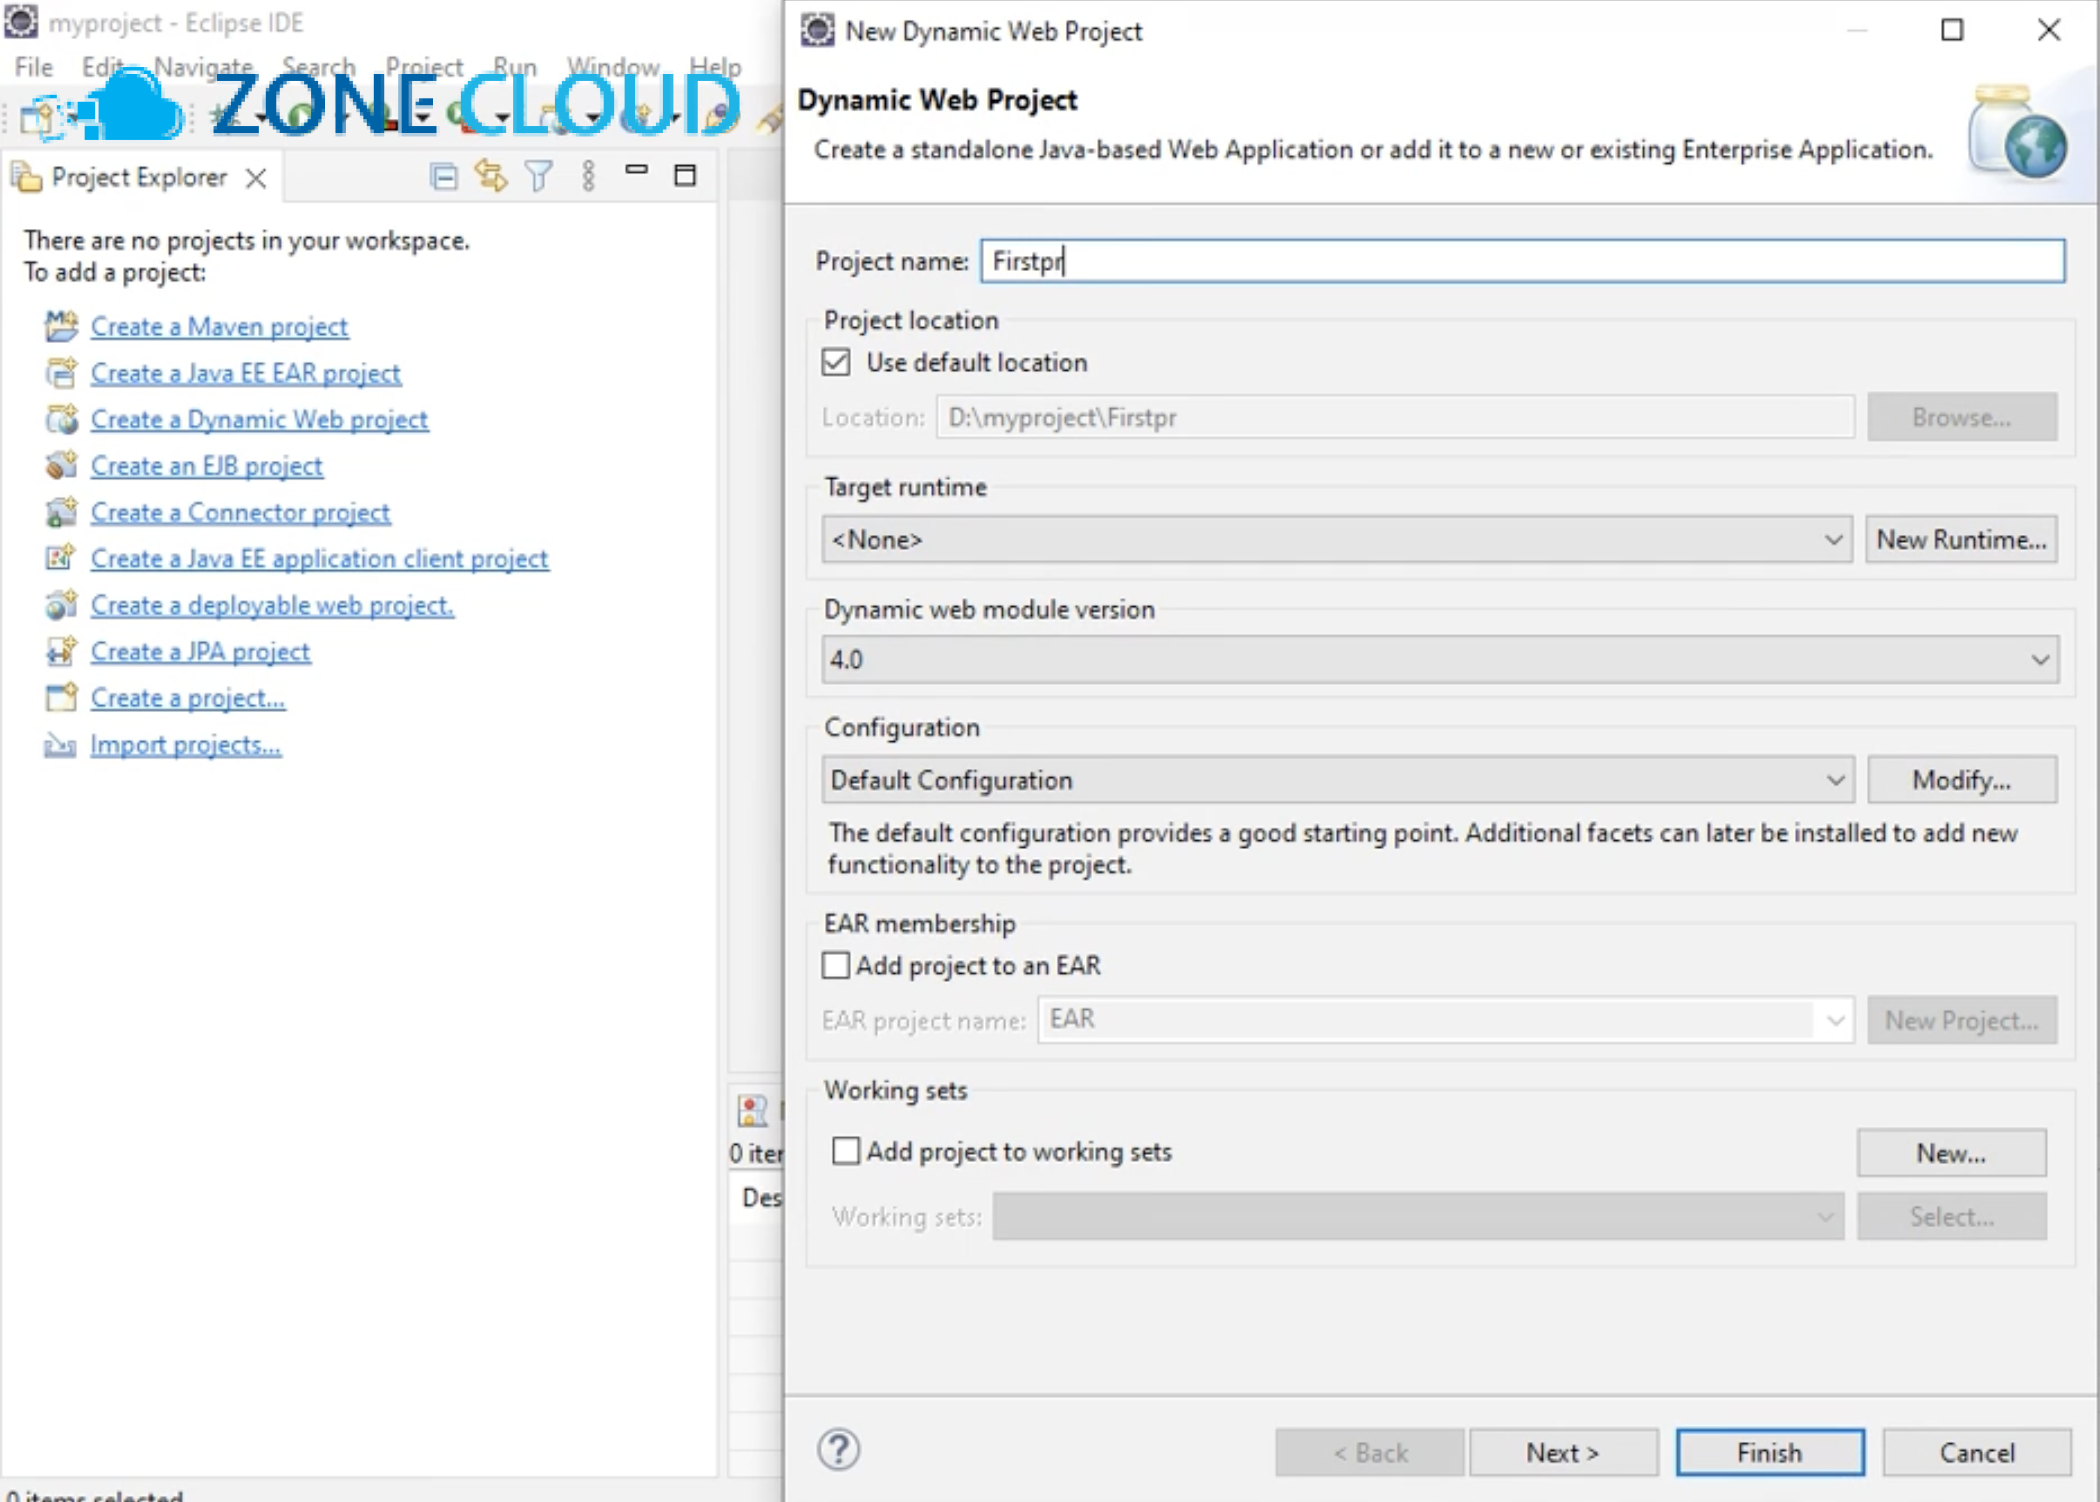The image size is (2100, 1502).
Task: Open the File menu
Action: click(34, 67)
